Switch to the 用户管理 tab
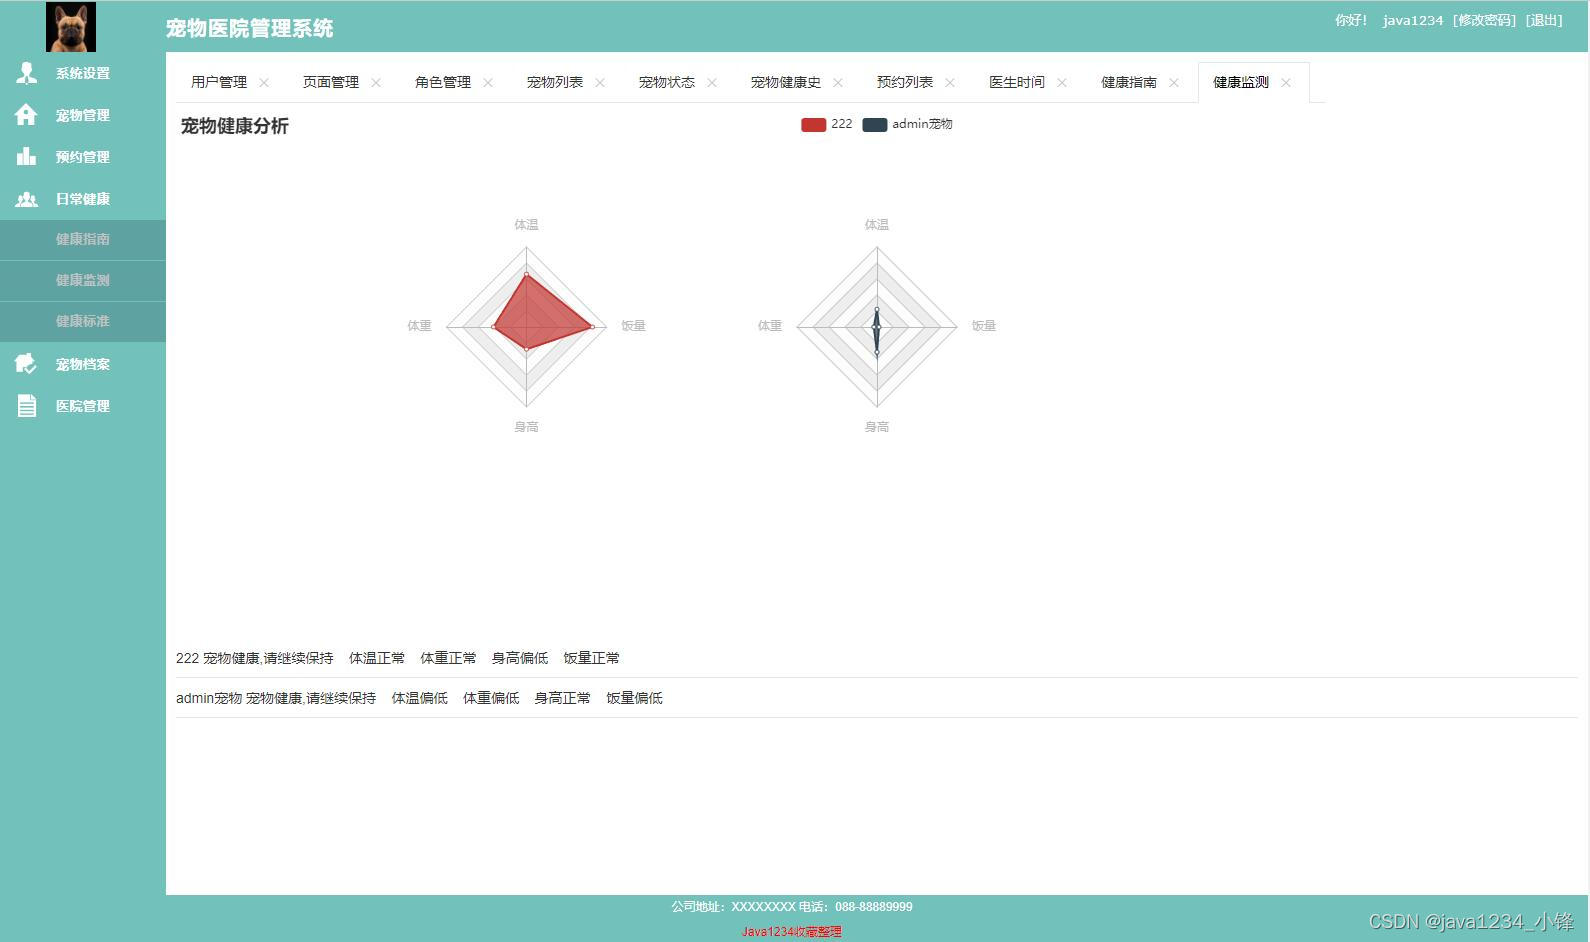 pos(219,82)
